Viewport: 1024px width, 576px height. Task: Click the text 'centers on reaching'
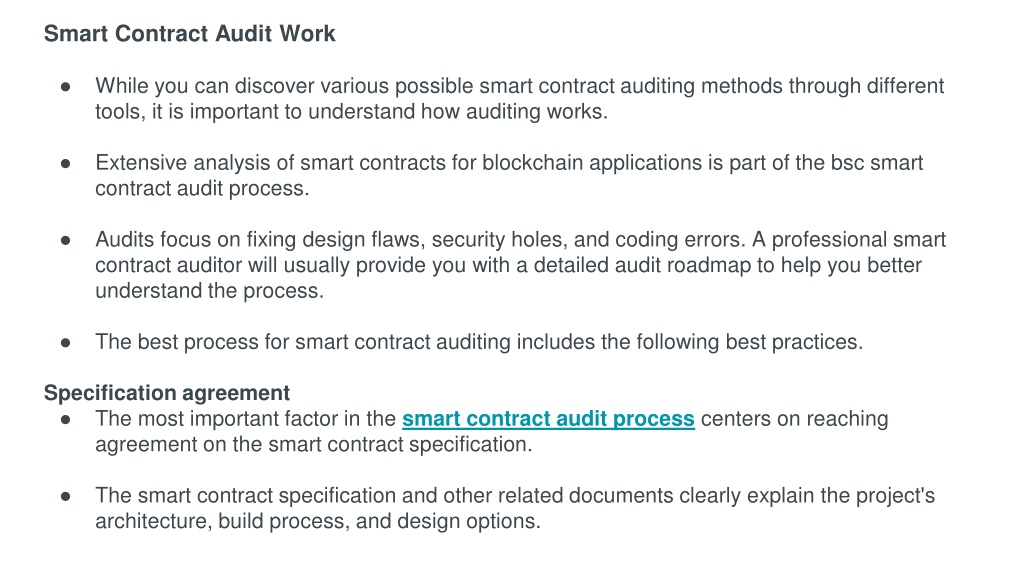pyautogui.click(x=795, y=419)
